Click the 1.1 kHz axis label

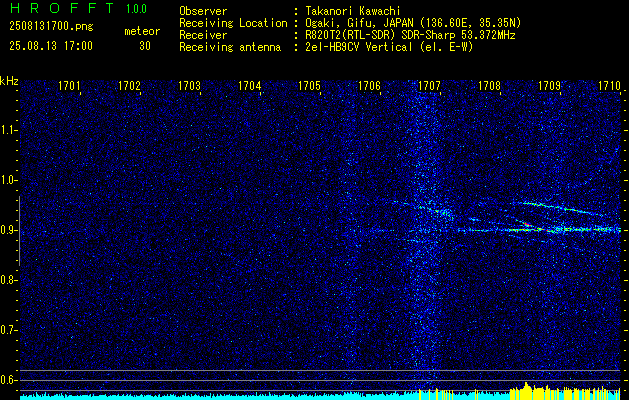tap(7, 130)
